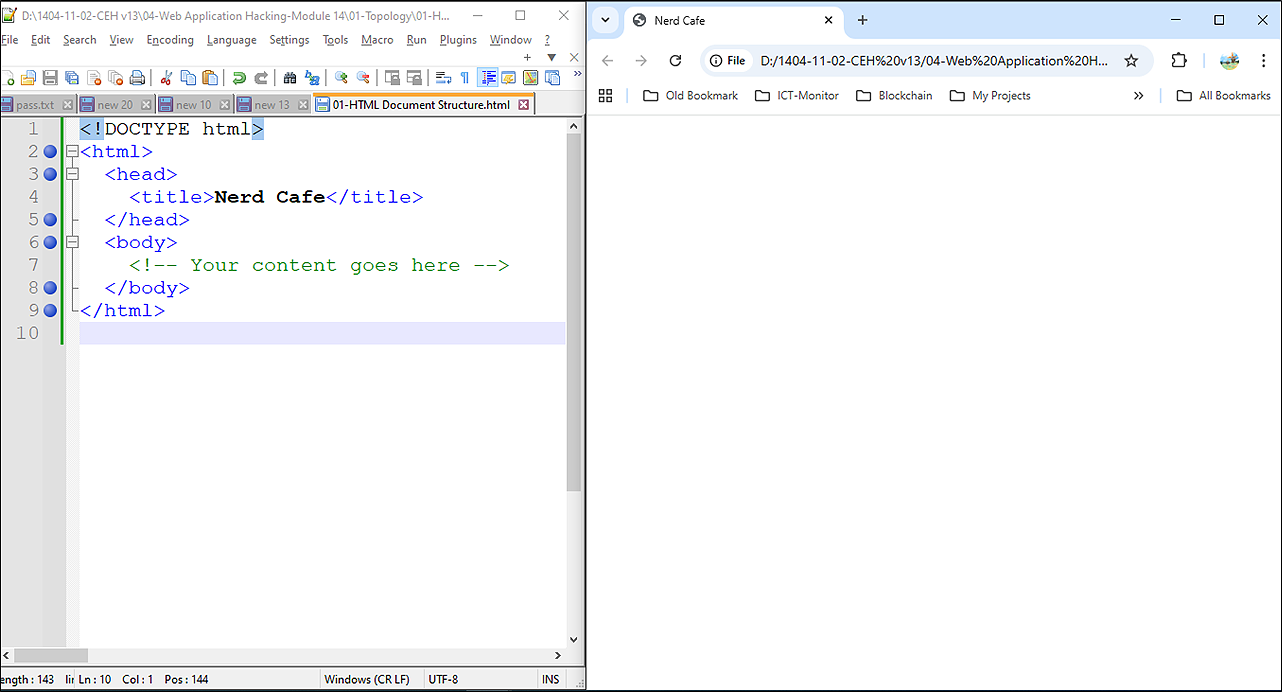Collapse the body tag fold marker
Viewport: 1282px width, 692px height.
[x=71, y=242]
